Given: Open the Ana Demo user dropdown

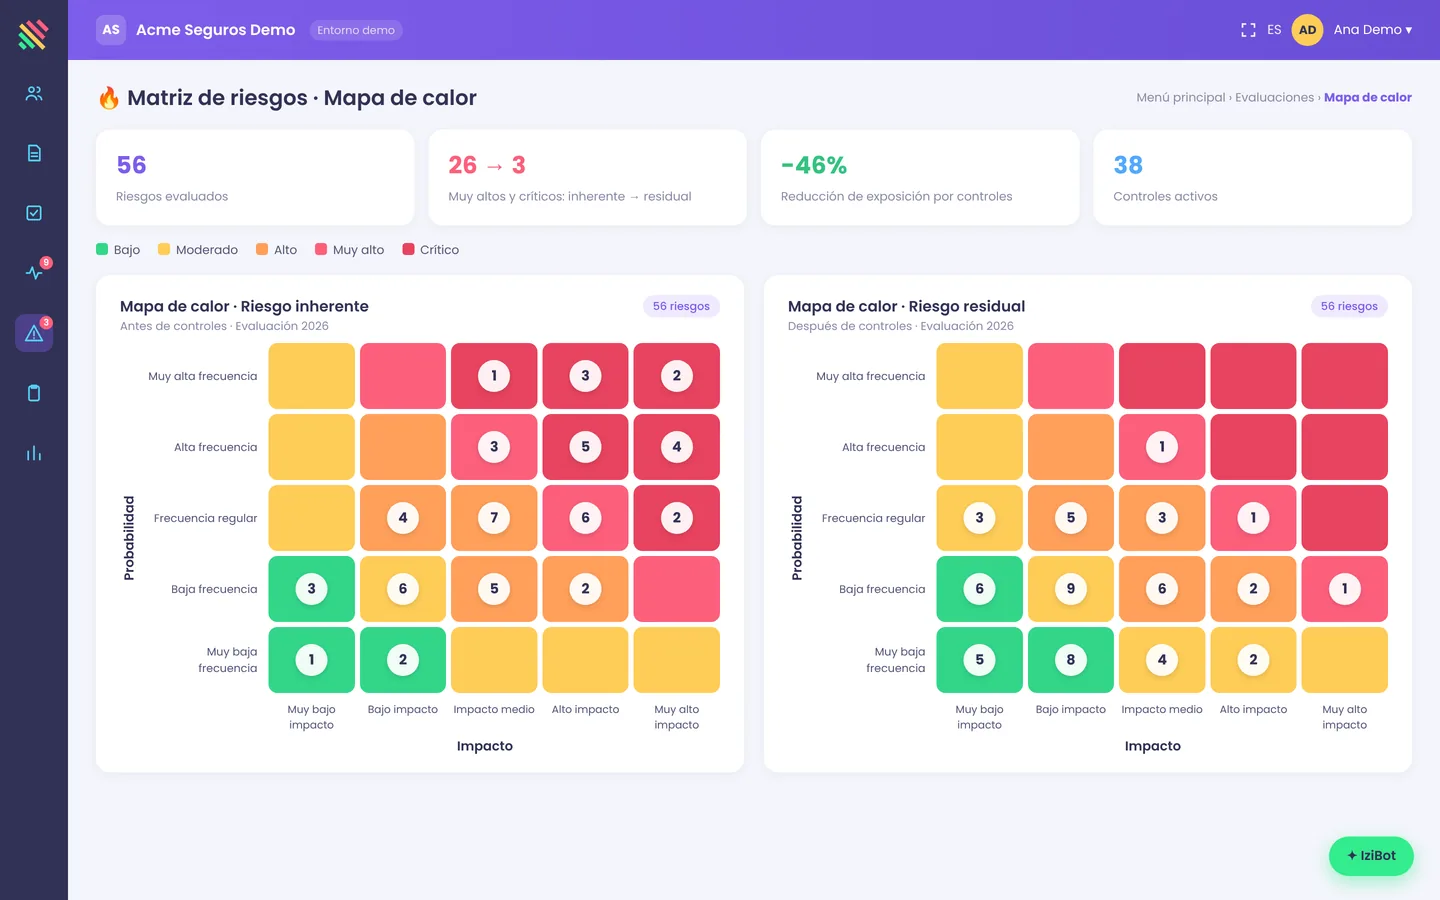Looking at the screenshot, I should (x=1353, y=30).
